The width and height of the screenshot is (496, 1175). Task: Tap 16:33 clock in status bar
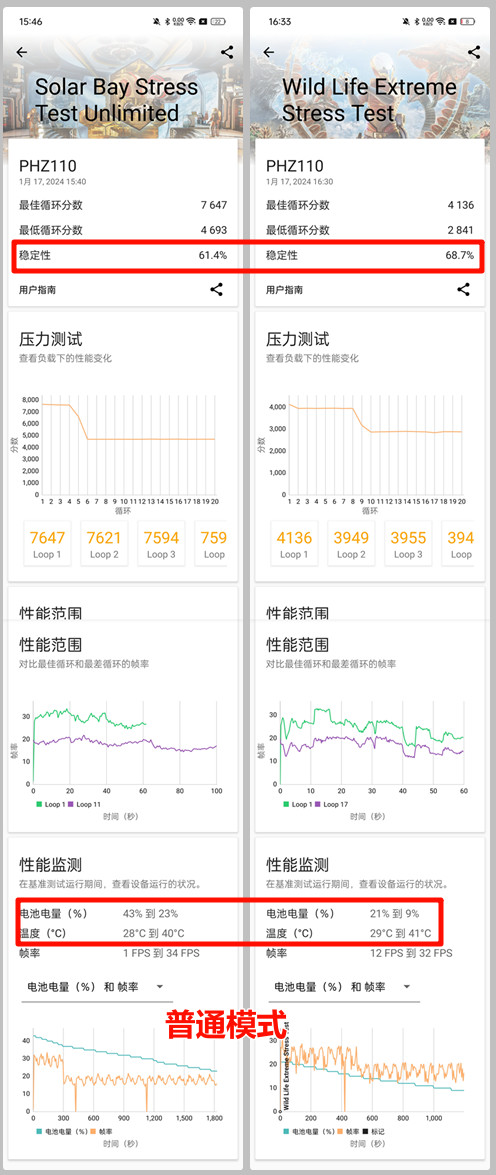[279, 22]
